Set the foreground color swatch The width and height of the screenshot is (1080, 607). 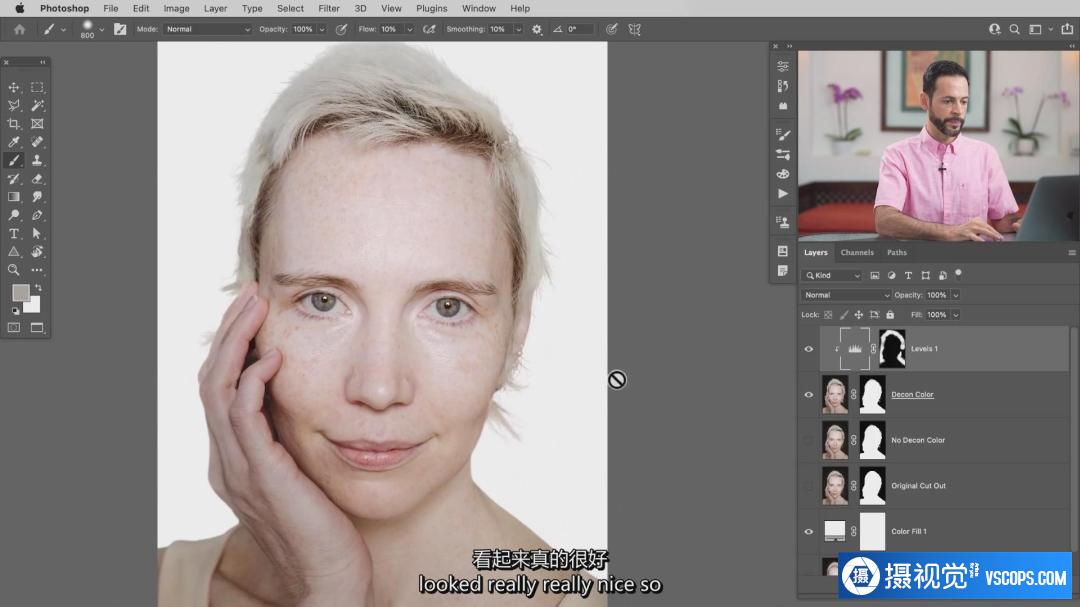[x=21, y=293]
